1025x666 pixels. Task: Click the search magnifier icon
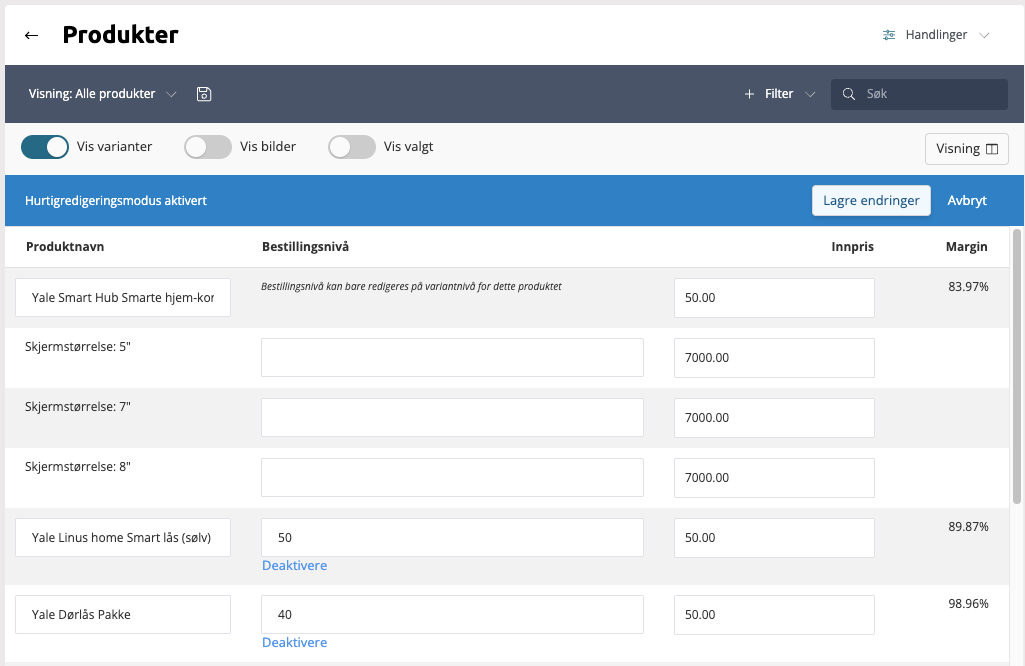click(x=849, y=94)
